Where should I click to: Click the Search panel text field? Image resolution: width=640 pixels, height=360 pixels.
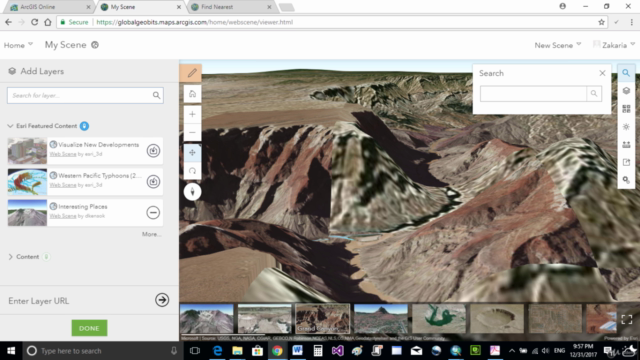pos(533,93)
